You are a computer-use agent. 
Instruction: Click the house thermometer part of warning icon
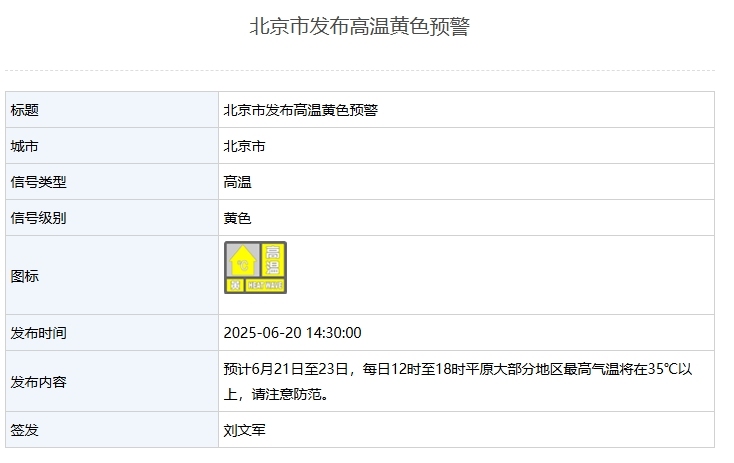(242, 260)
